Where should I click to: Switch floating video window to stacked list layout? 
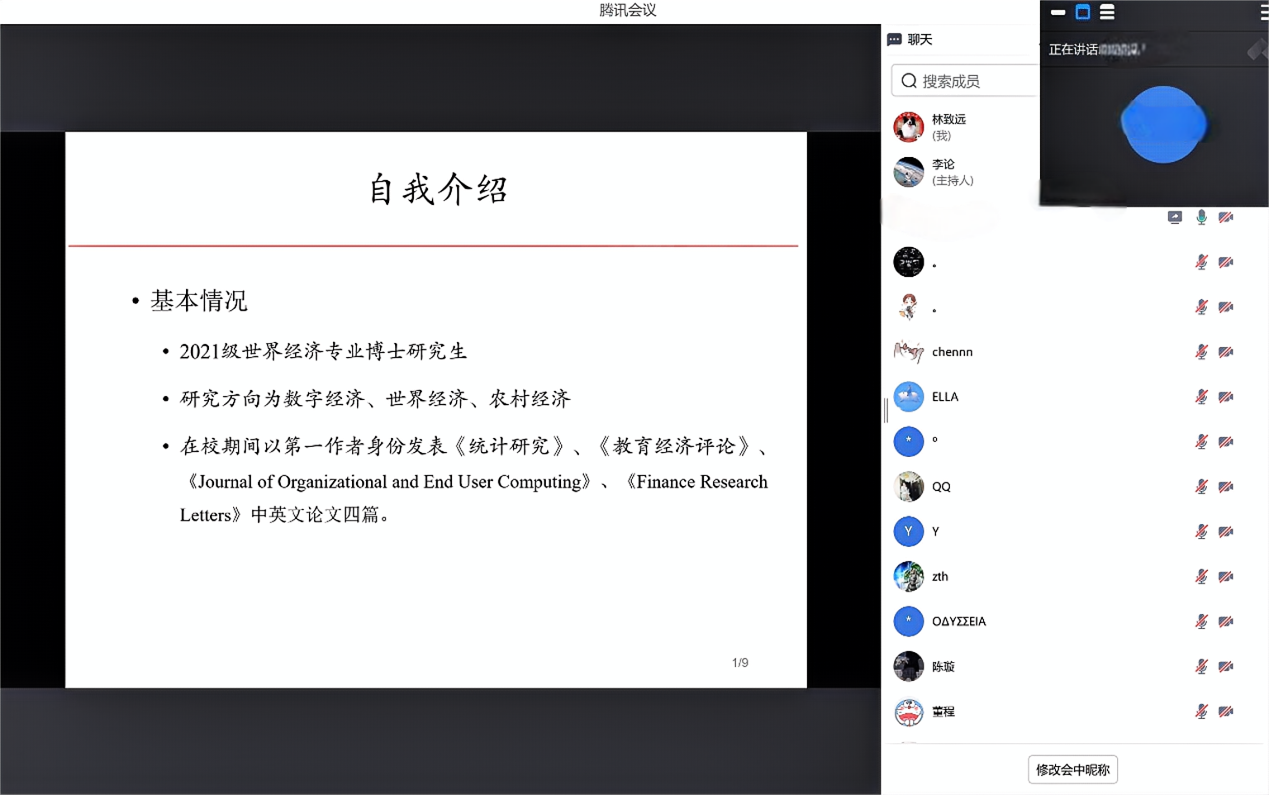click(1107, 12)
